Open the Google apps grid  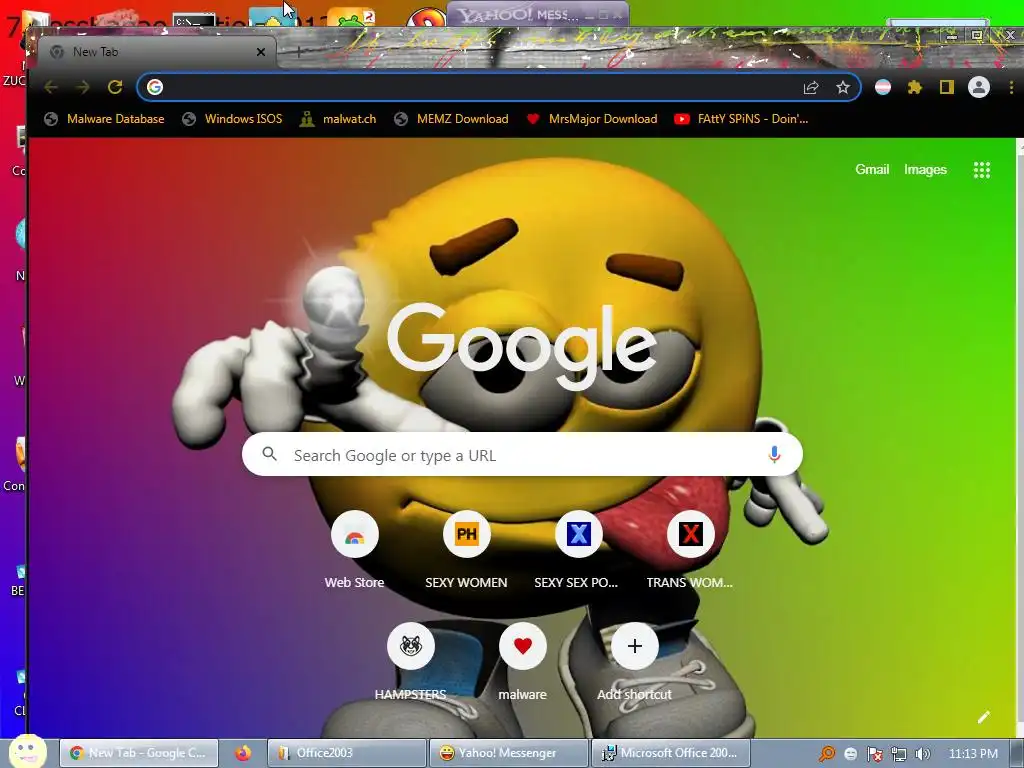(x=982, y=170)
